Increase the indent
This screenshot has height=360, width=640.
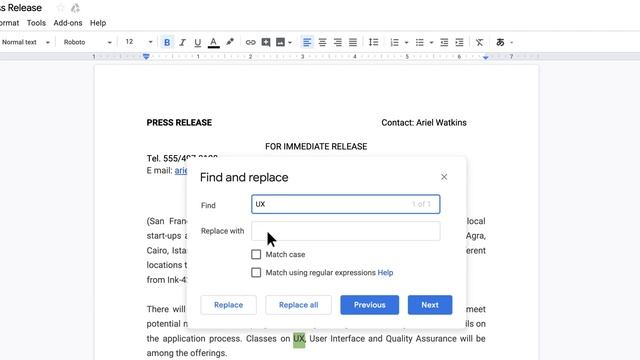460,42
